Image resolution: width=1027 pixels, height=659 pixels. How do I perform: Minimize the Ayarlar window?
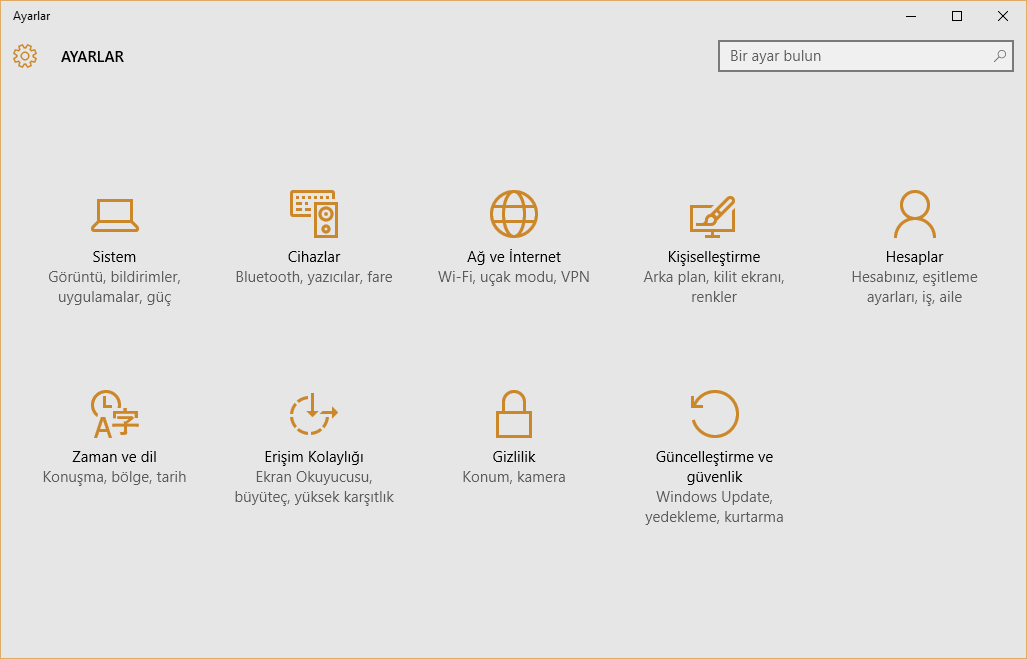click(x=911, y=16)
